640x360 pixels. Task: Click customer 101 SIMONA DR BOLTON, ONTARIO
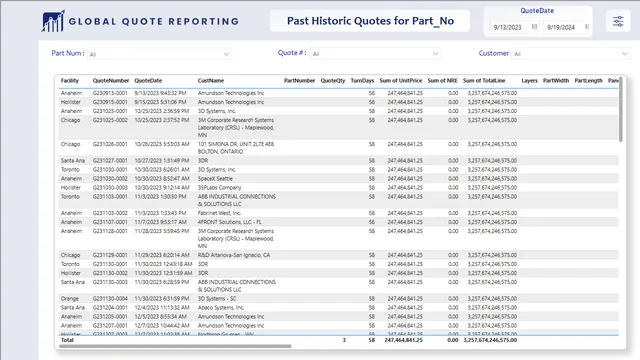236,148
